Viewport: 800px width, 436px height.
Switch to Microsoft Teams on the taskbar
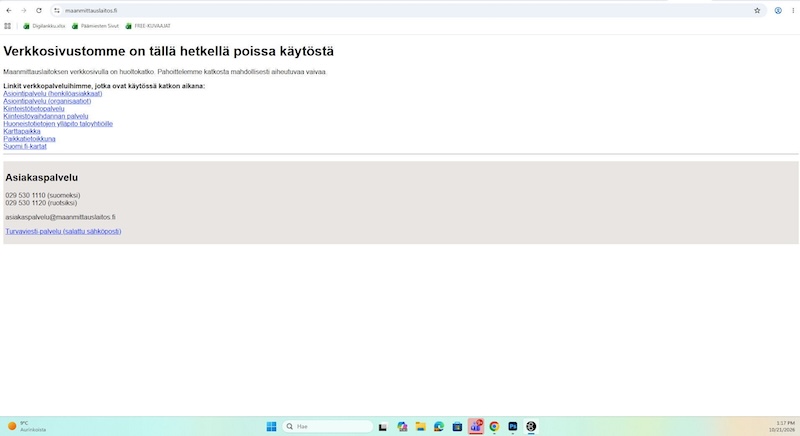pos(476,426)
